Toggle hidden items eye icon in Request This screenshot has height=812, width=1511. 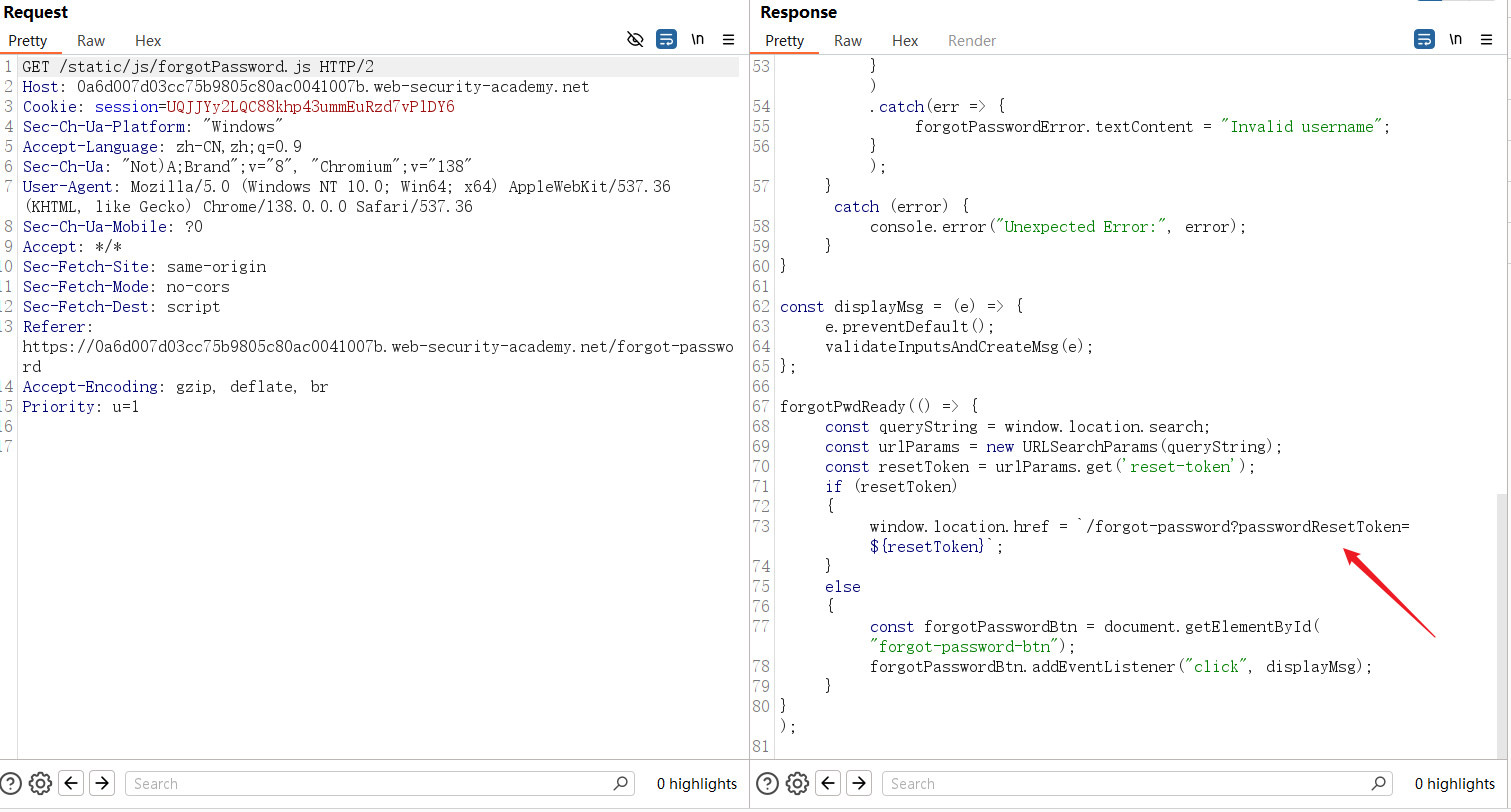coord(635,40)
